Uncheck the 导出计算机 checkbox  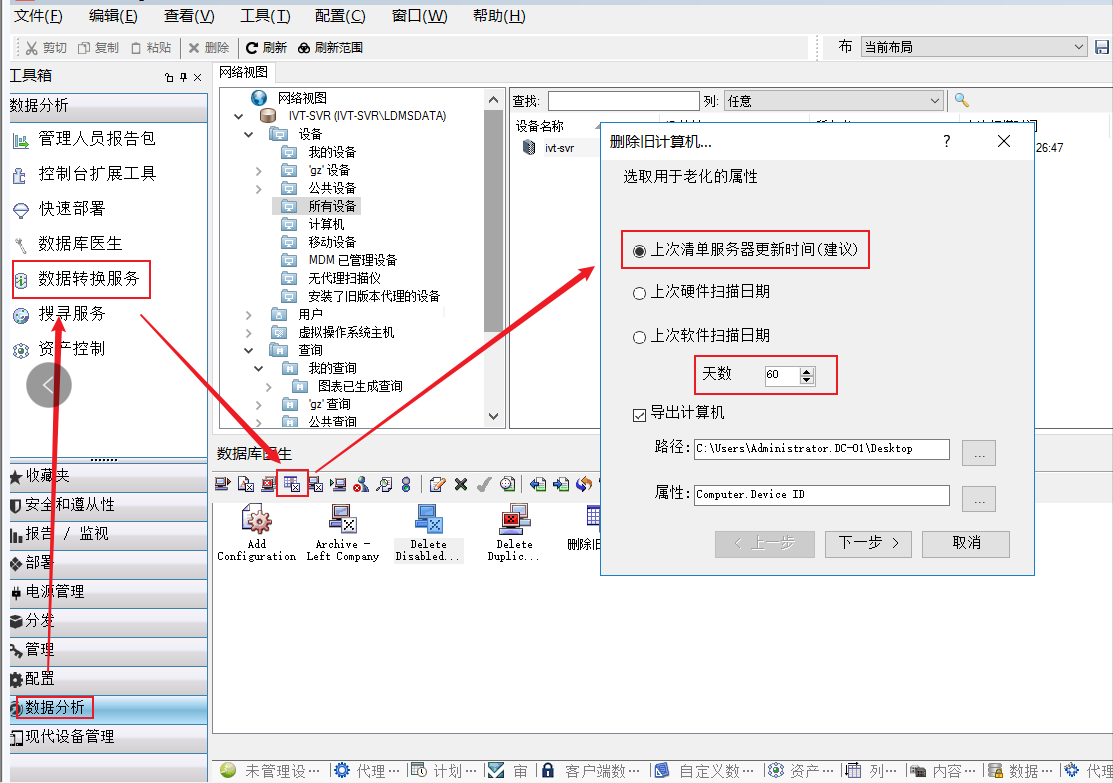(640, 414)
